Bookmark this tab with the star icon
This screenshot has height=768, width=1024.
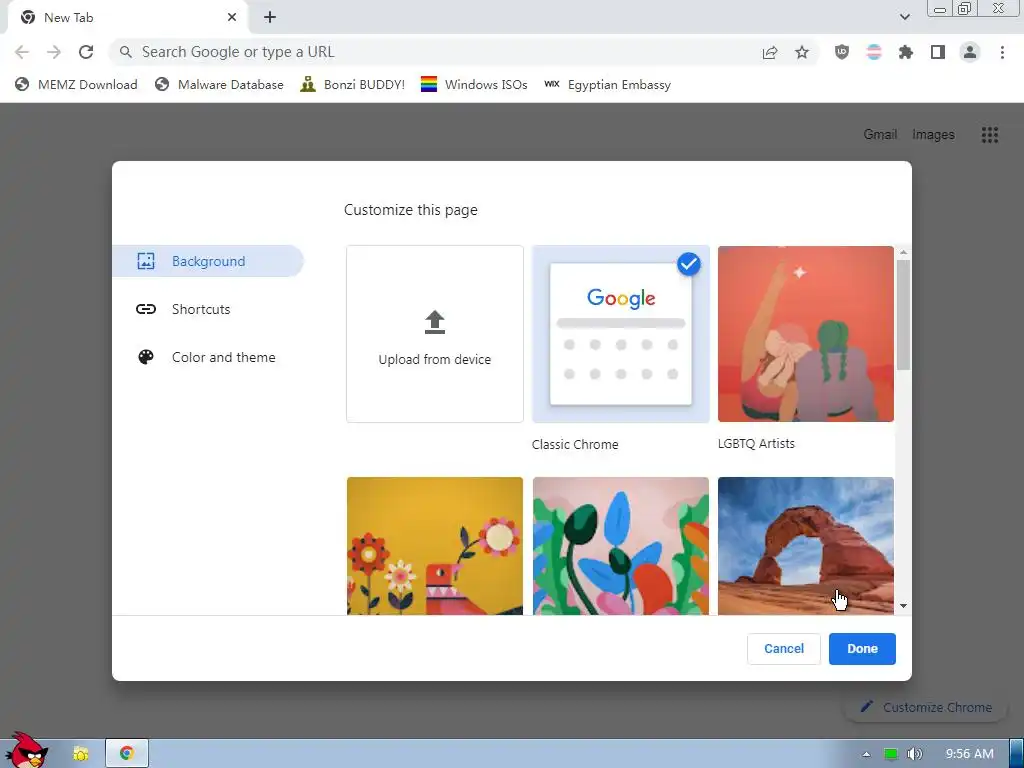[802, 52]
